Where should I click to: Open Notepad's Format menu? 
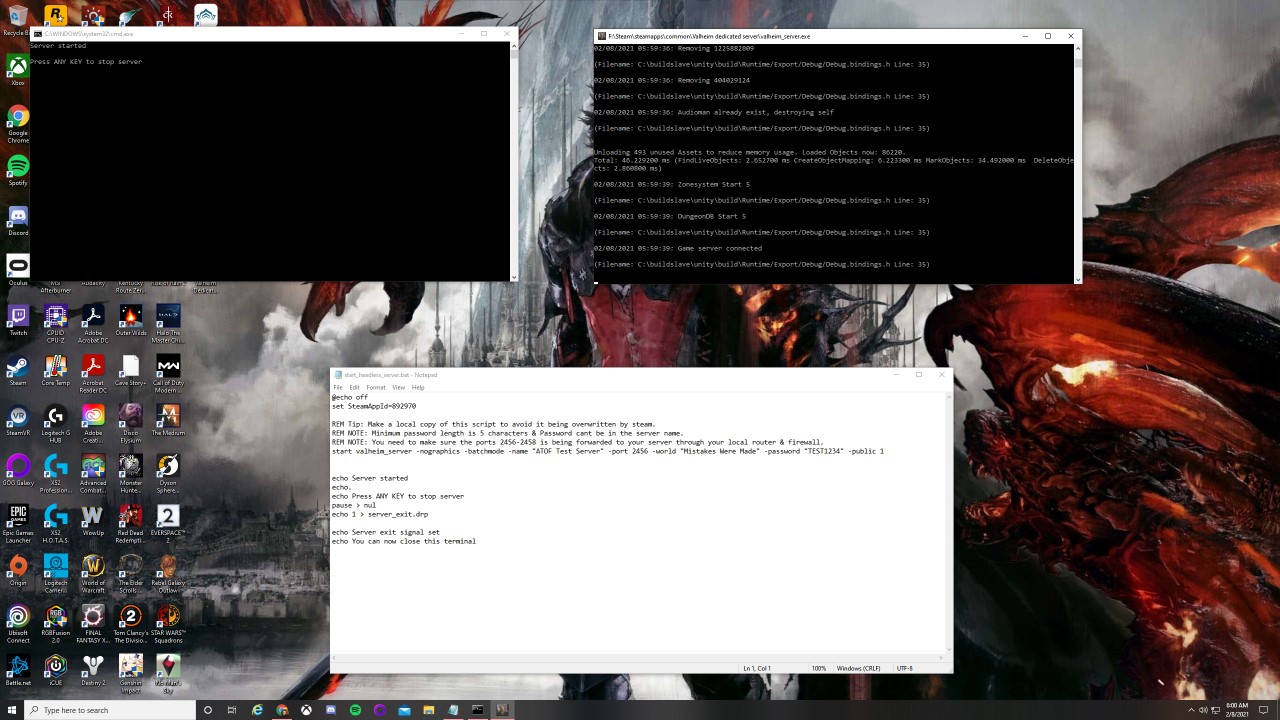coord(375,387)
